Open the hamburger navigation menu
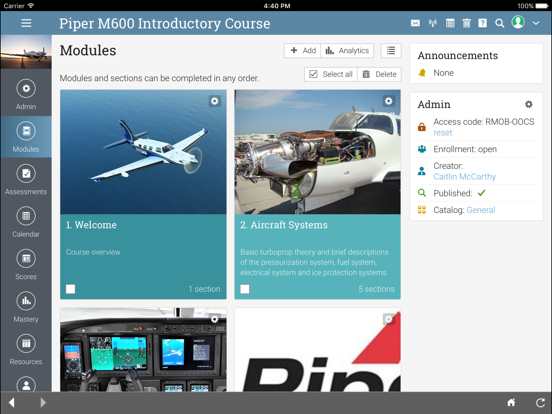 coord(26,23)
